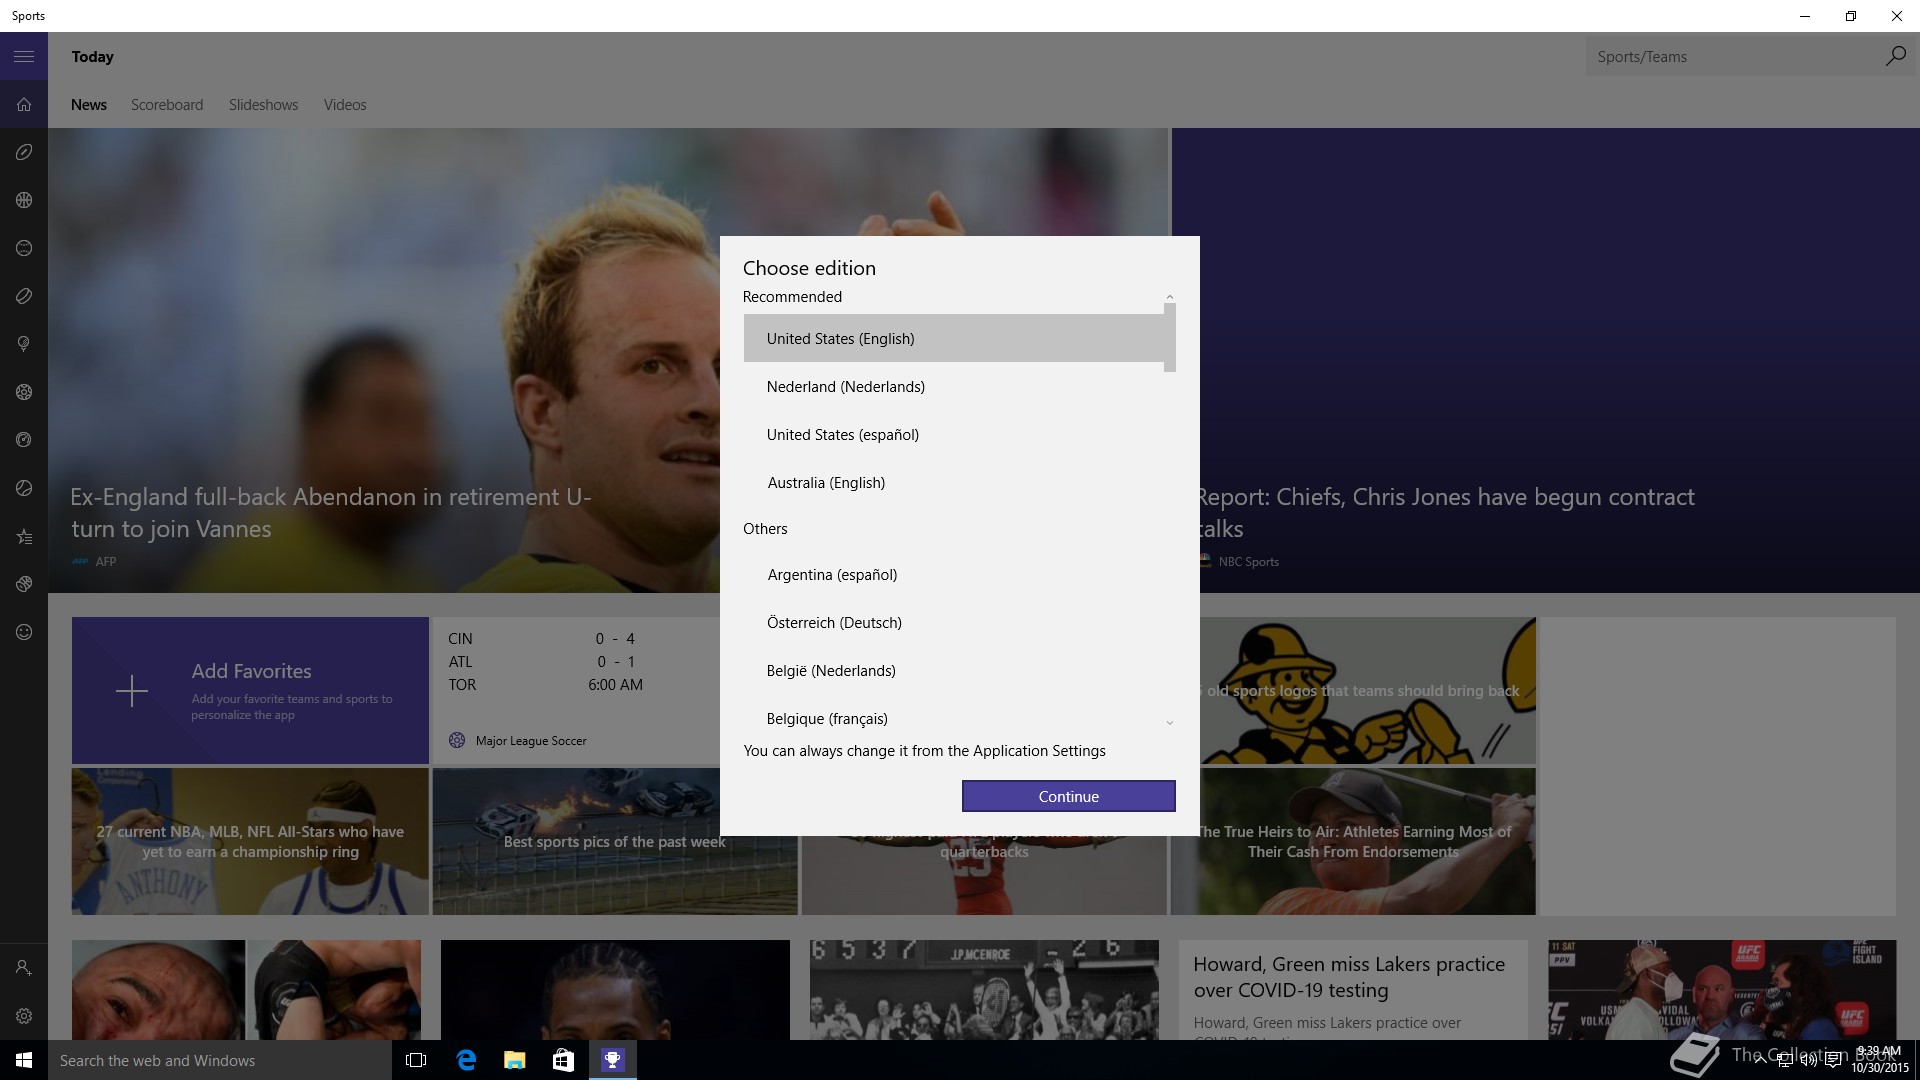Click the edition list scroll-up arrow

tap(1169, 297)
